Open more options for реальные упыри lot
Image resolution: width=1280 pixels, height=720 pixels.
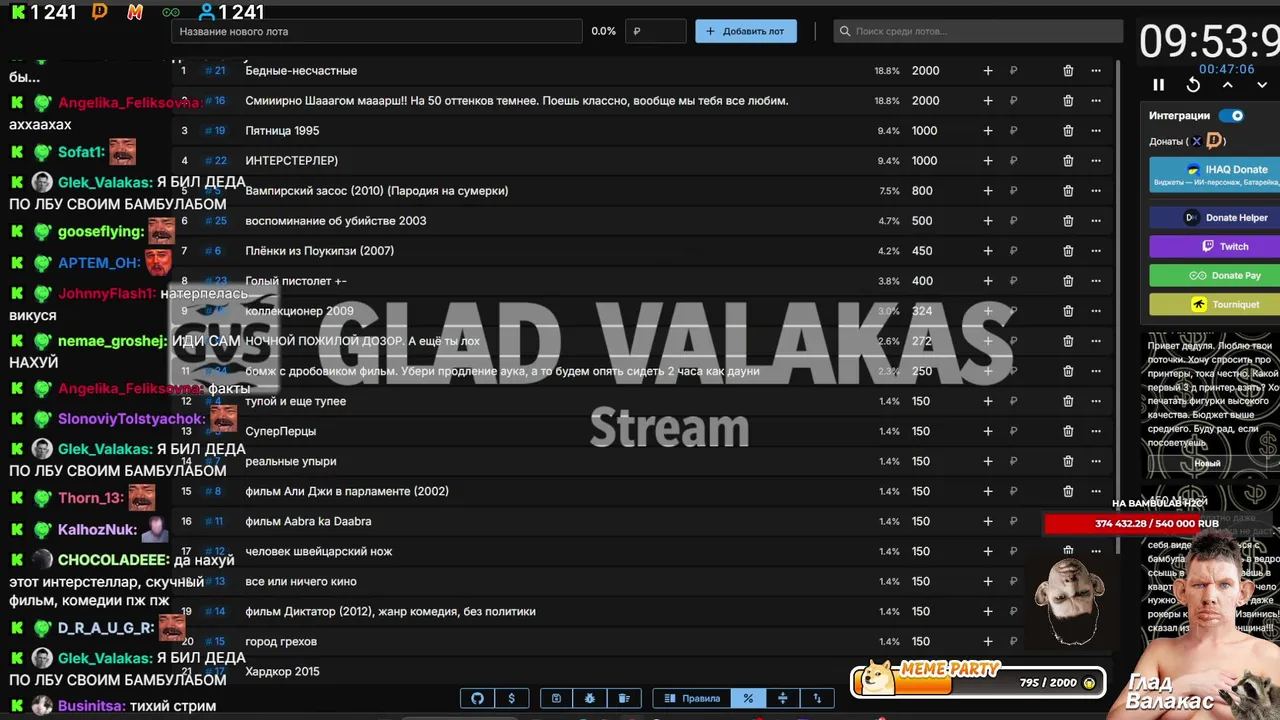(1096, 461)
